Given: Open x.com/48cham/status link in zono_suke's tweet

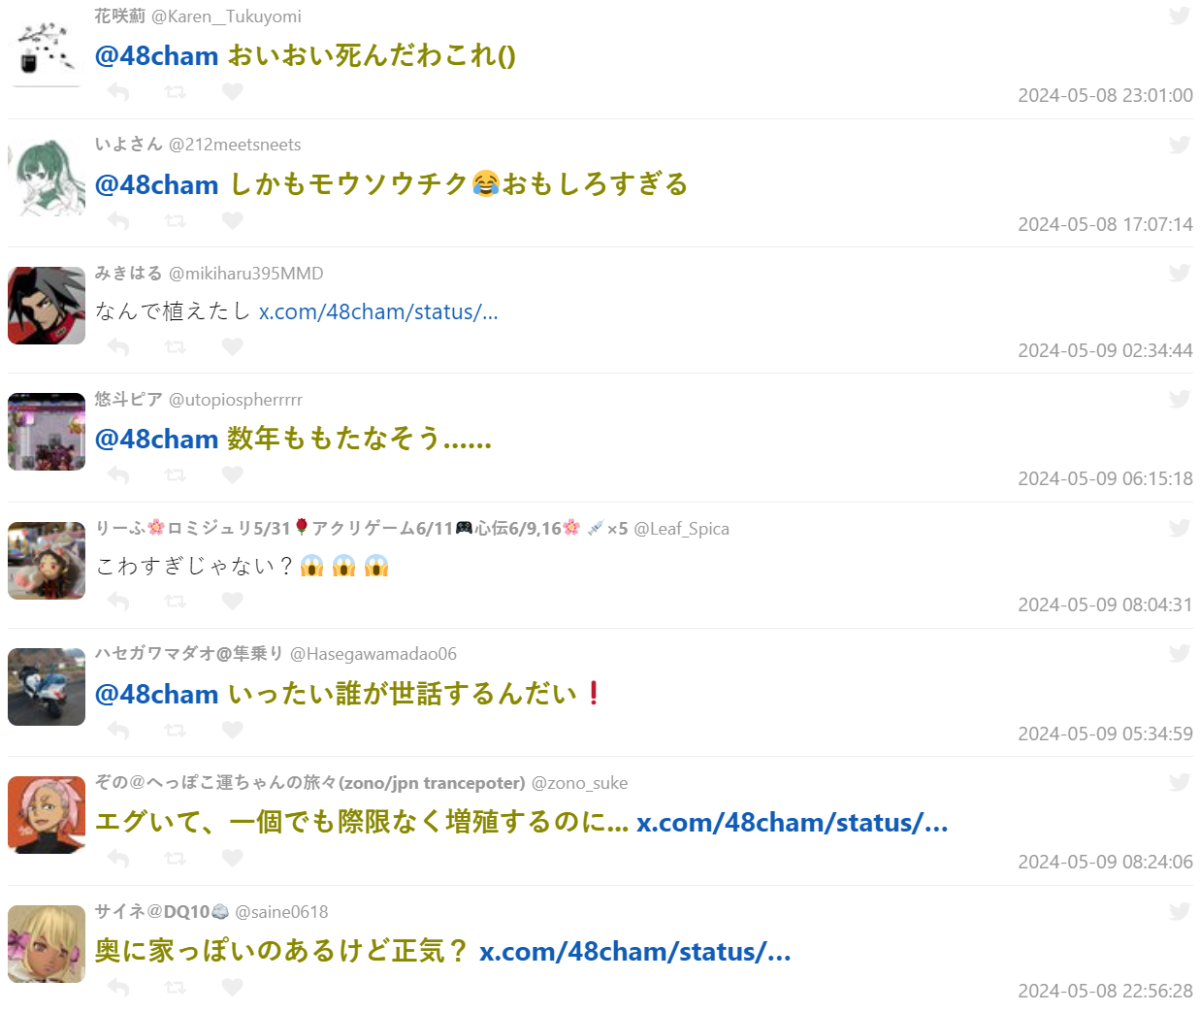Looking at the screenshot, I should click(x=792, y=823).
